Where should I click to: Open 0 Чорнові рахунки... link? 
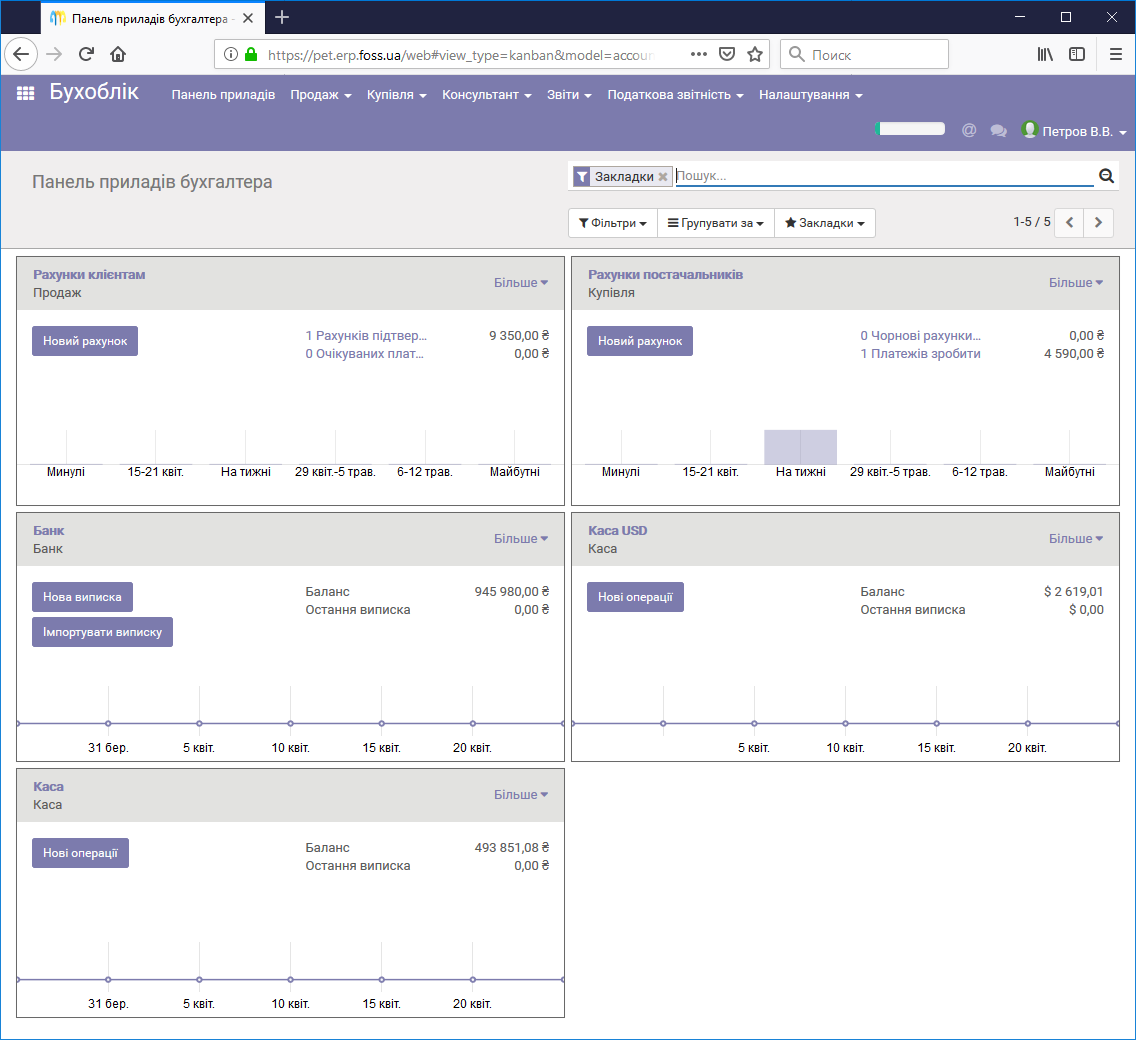pos(920,336)
